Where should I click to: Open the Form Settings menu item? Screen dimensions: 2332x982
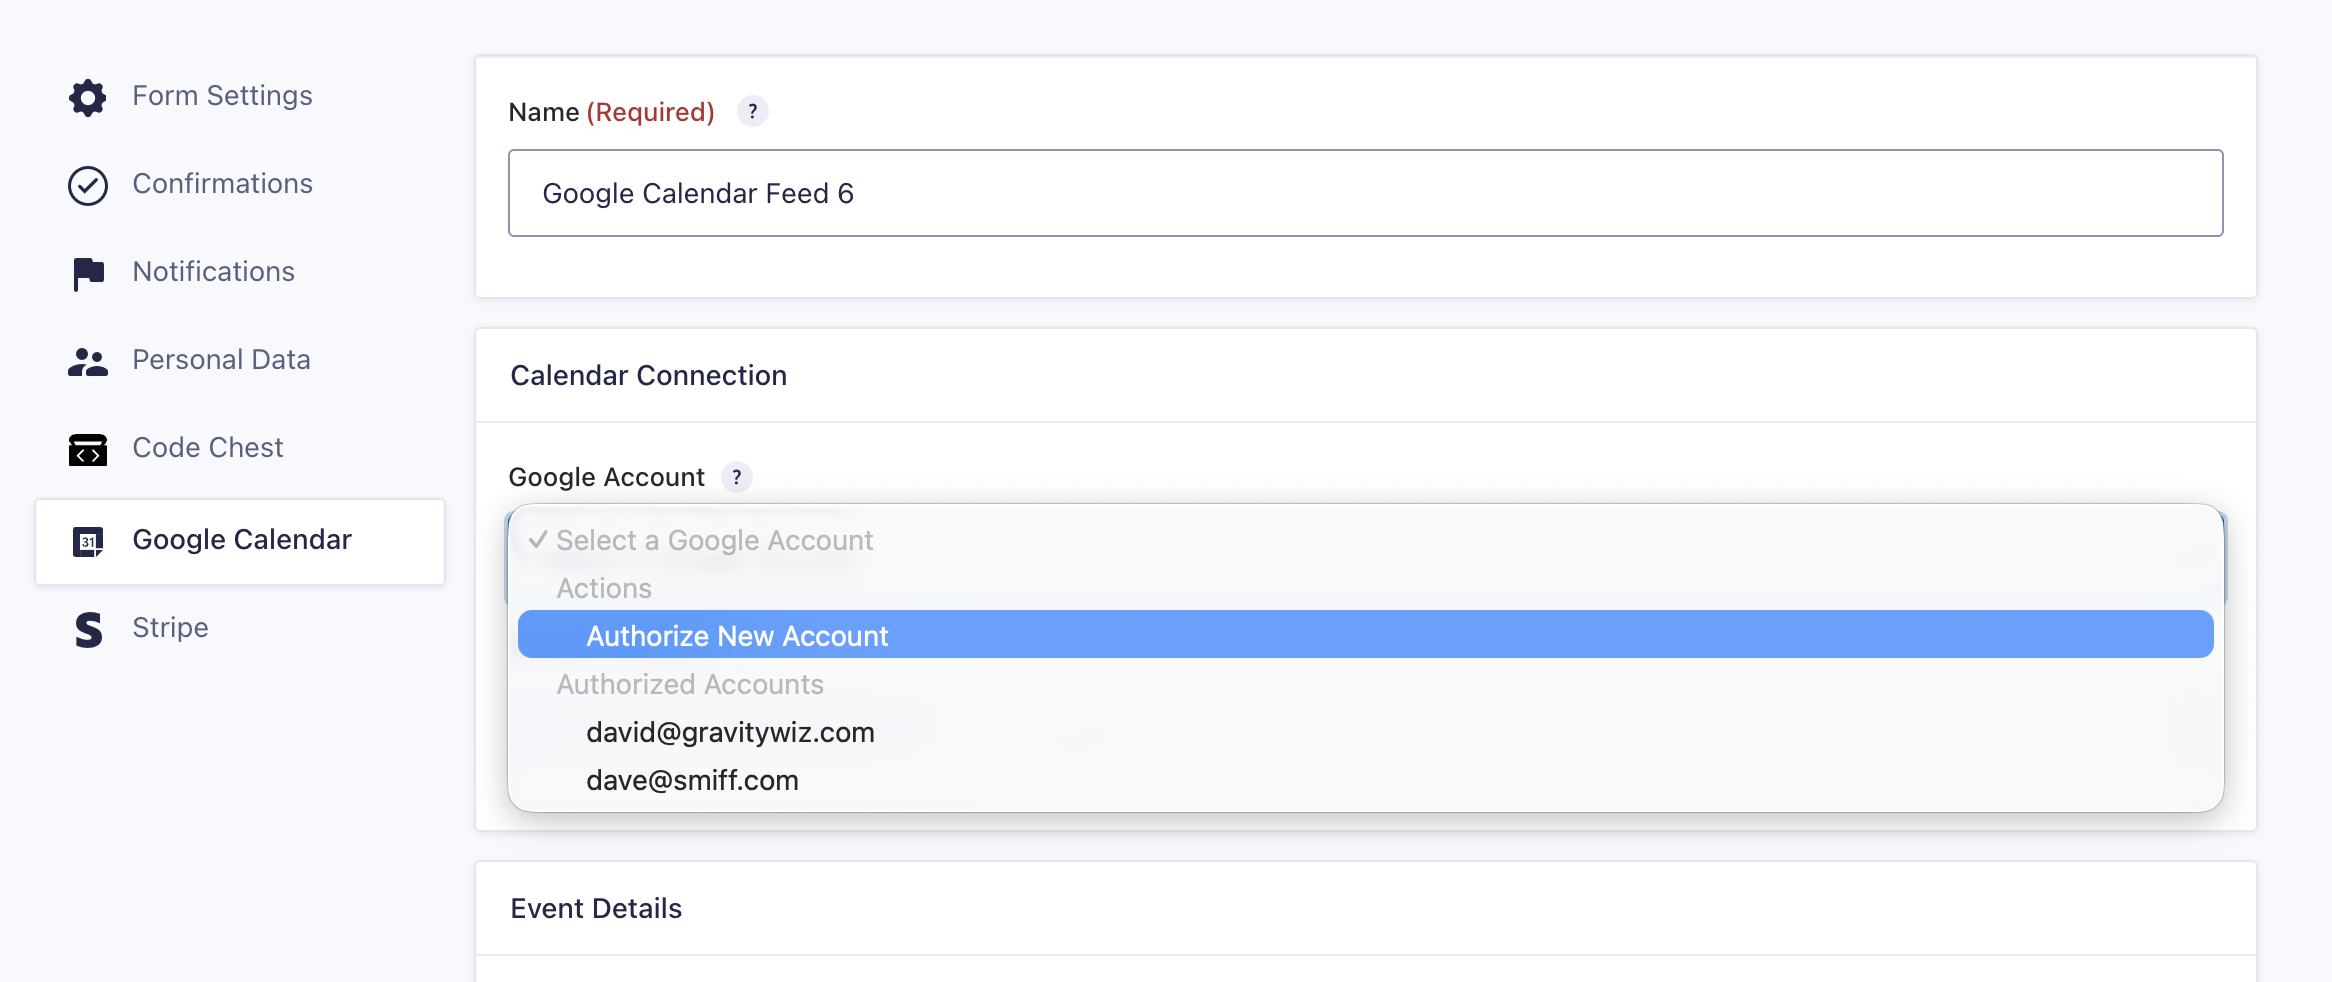point(222,96)
